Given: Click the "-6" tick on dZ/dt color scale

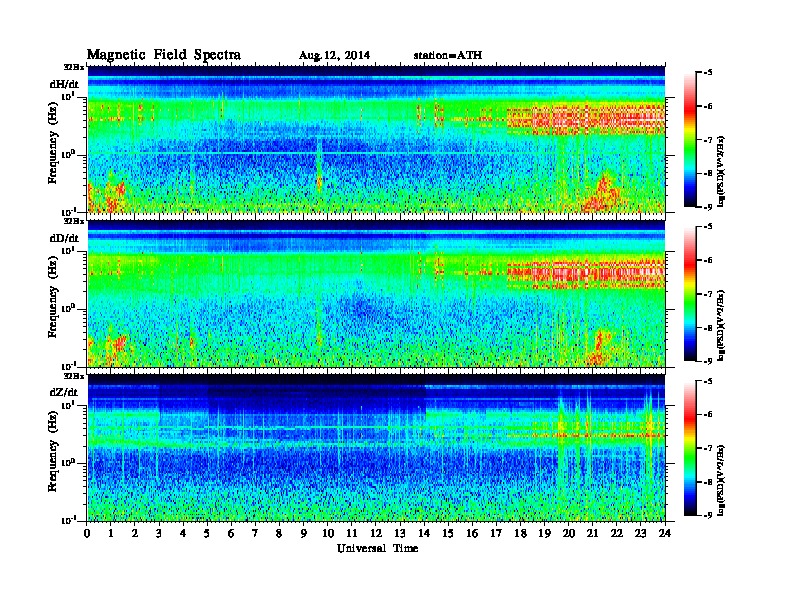Looking at the screenshot, I should tap(708, 415).
